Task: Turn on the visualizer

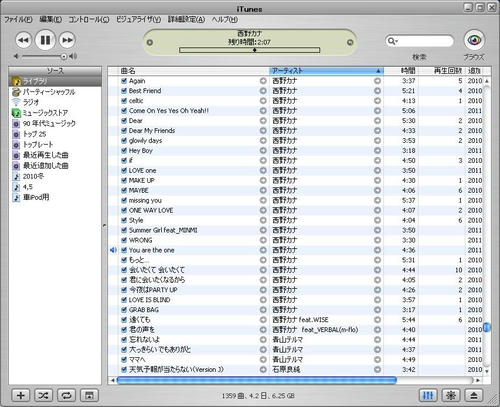Action: click(x=451, y=395)
